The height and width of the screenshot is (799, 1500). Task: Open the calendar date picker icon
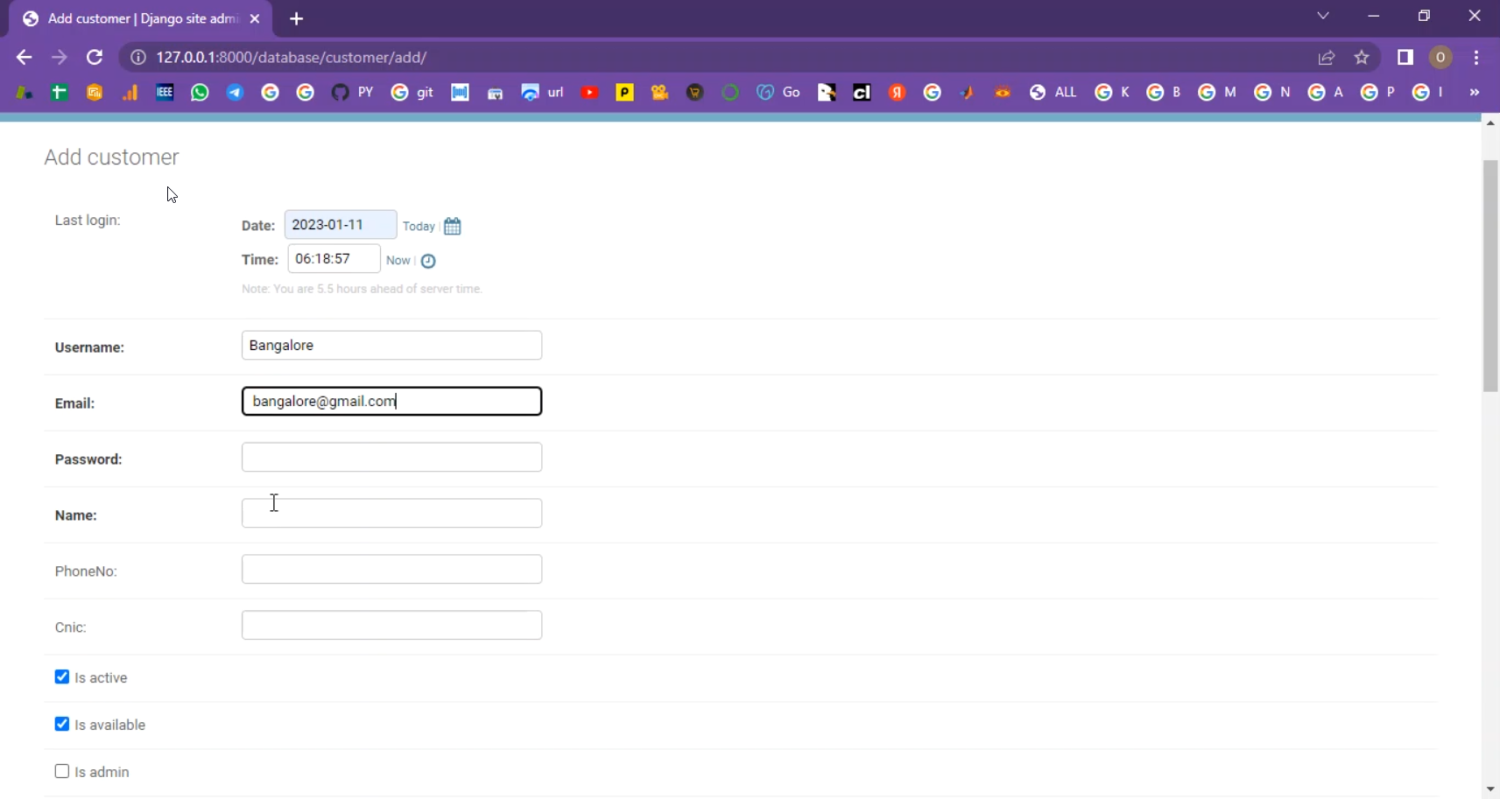tap(452, 226)
